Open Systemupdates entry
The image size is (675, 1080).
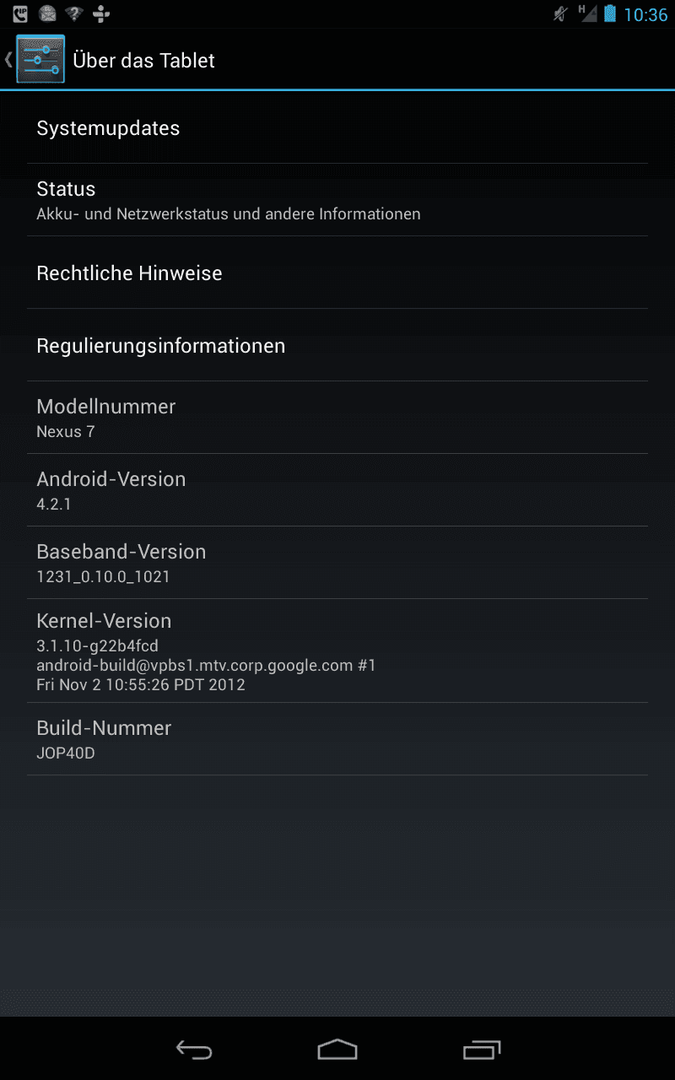(x=338, y=127)
